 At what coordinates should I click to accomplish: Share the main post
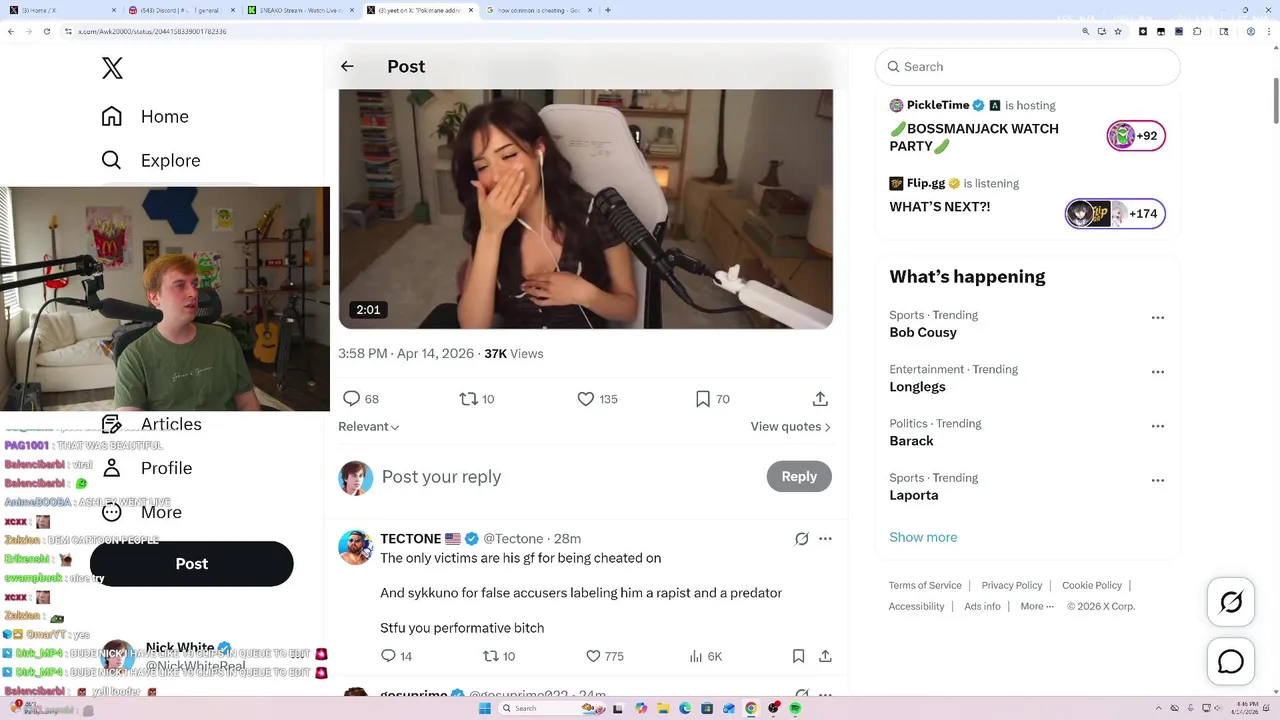click(x=820, y=399)
